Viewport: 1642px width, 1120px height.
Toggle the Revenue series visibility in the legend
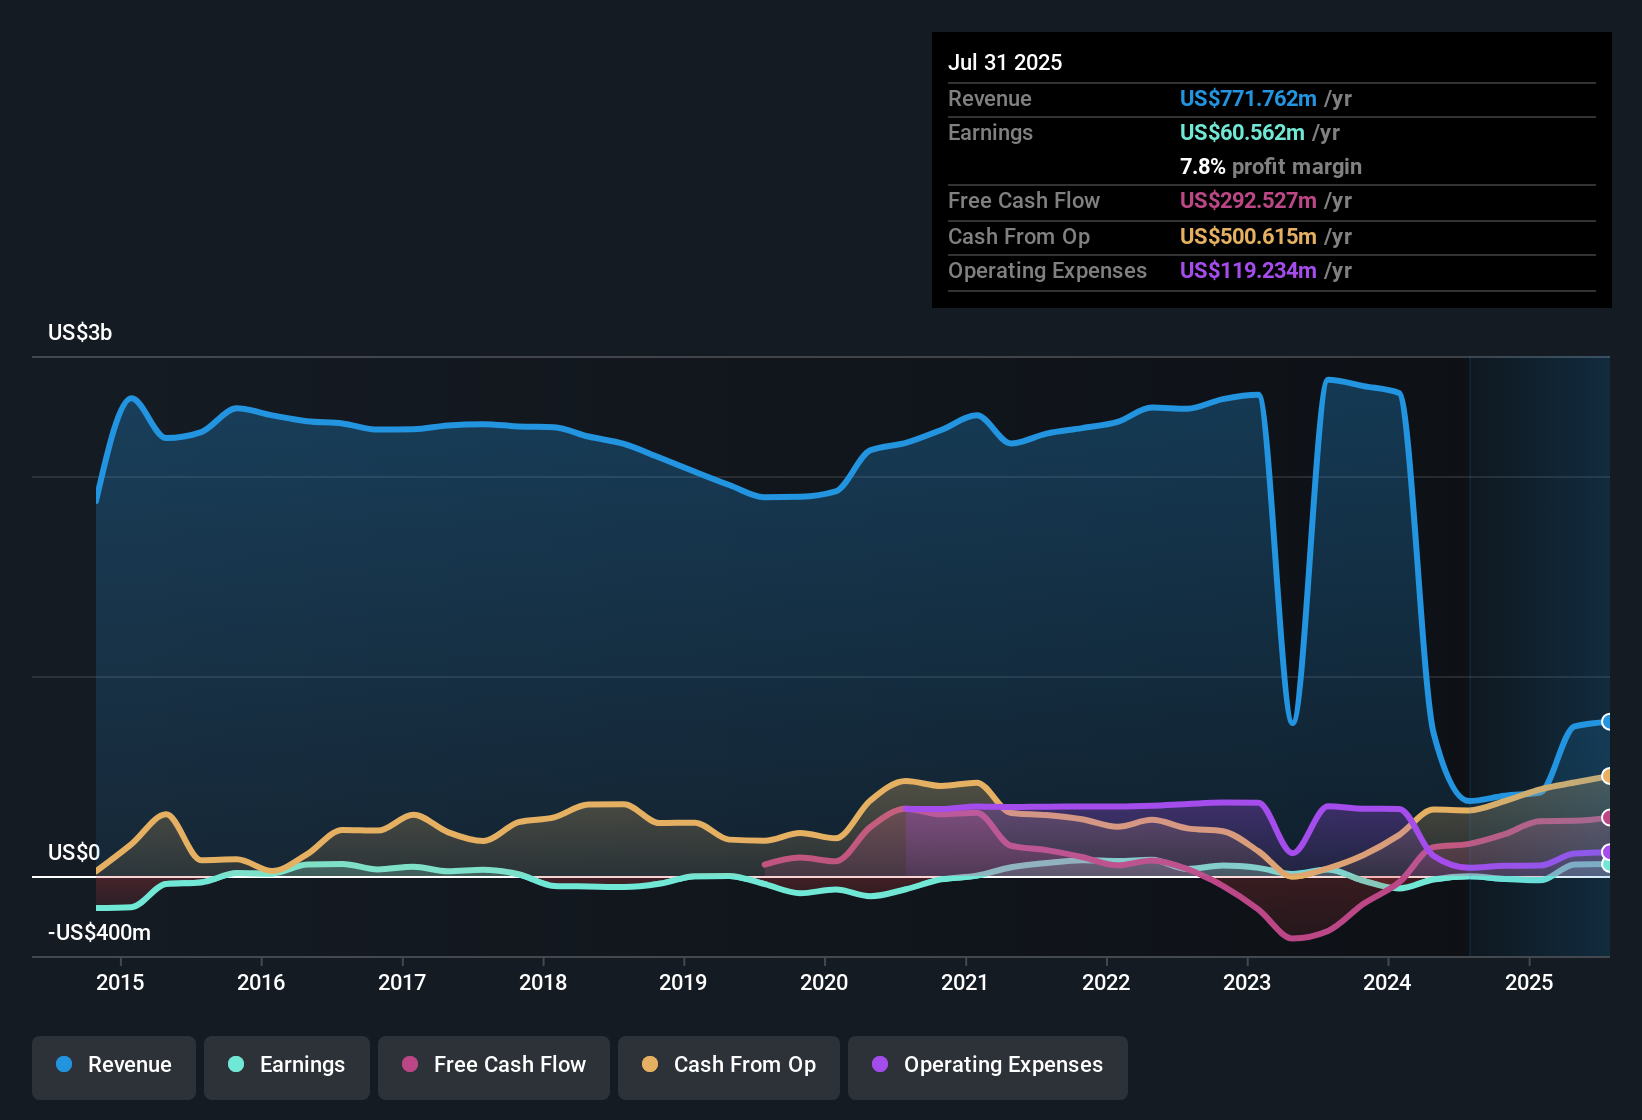[x=113, y=1065]
